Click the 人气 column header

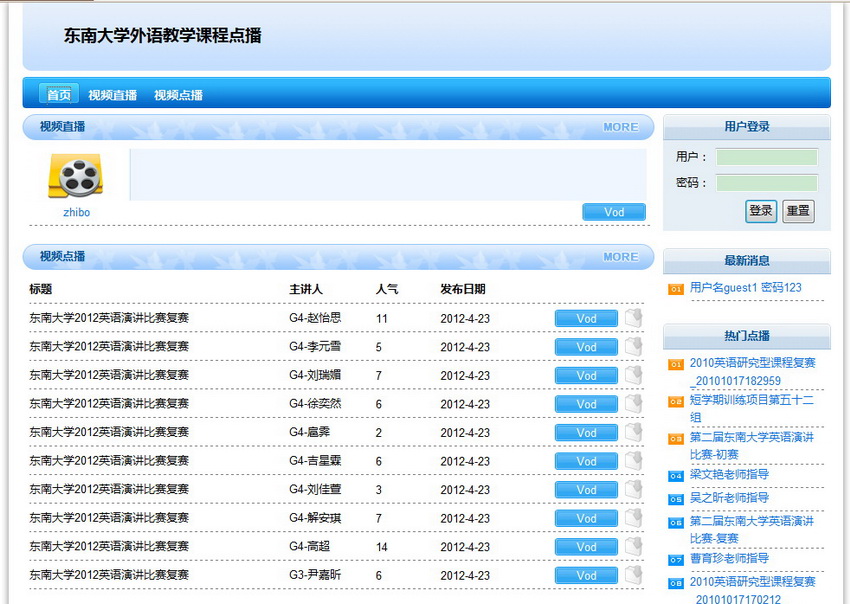tap(387, 289)
